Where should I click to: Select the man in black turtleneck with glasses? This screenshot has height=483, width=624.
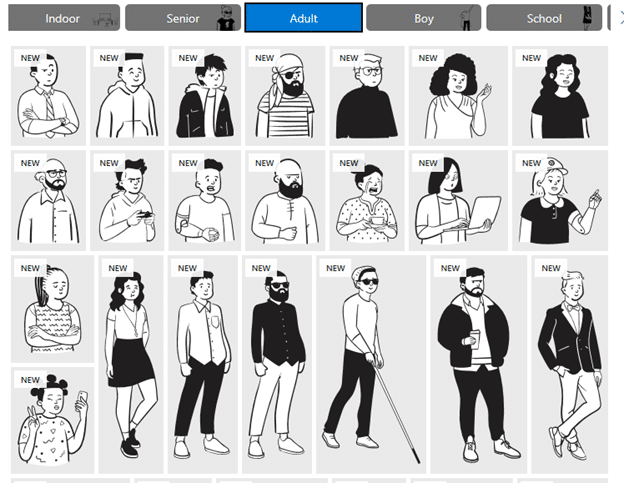coord(367,96)
